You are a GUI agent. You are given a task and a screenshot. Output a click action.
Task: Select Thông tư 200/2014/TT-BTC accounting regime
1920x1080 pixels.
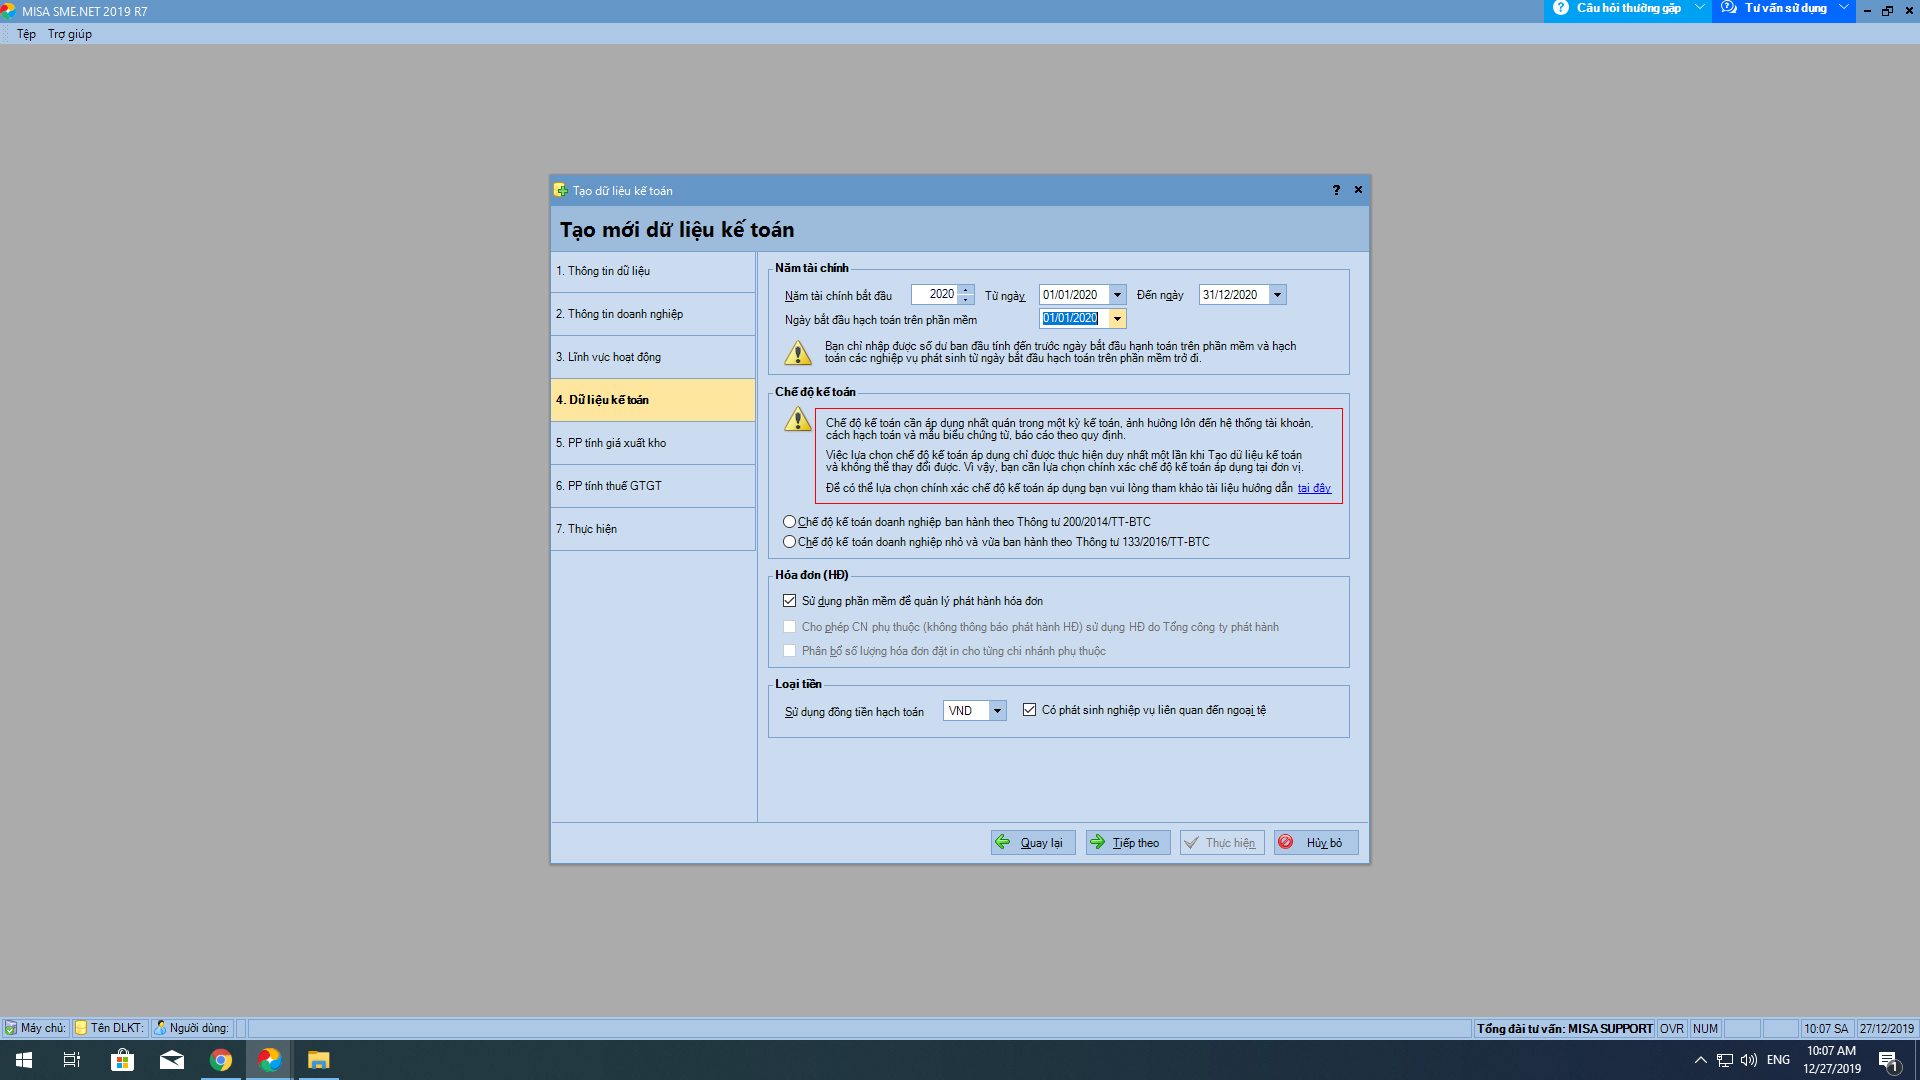[790, 522]
